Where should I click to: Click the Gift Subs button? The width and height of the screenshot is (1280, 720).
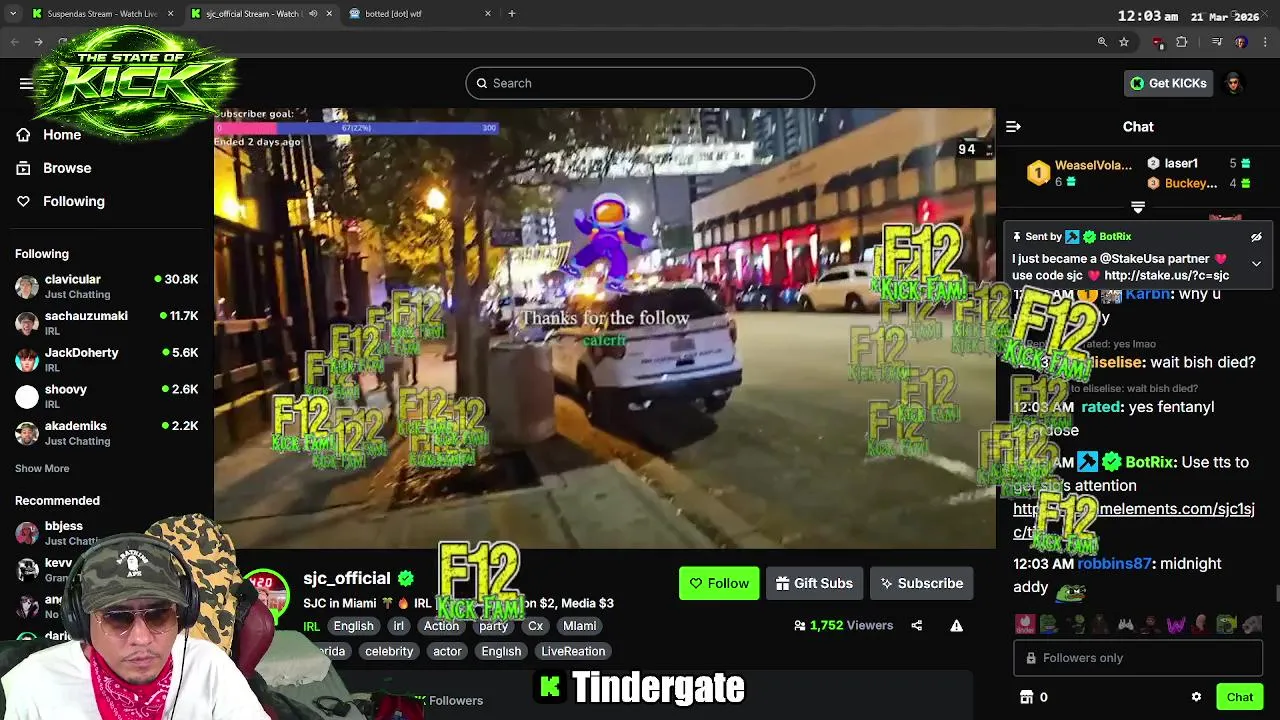(814, 583)
